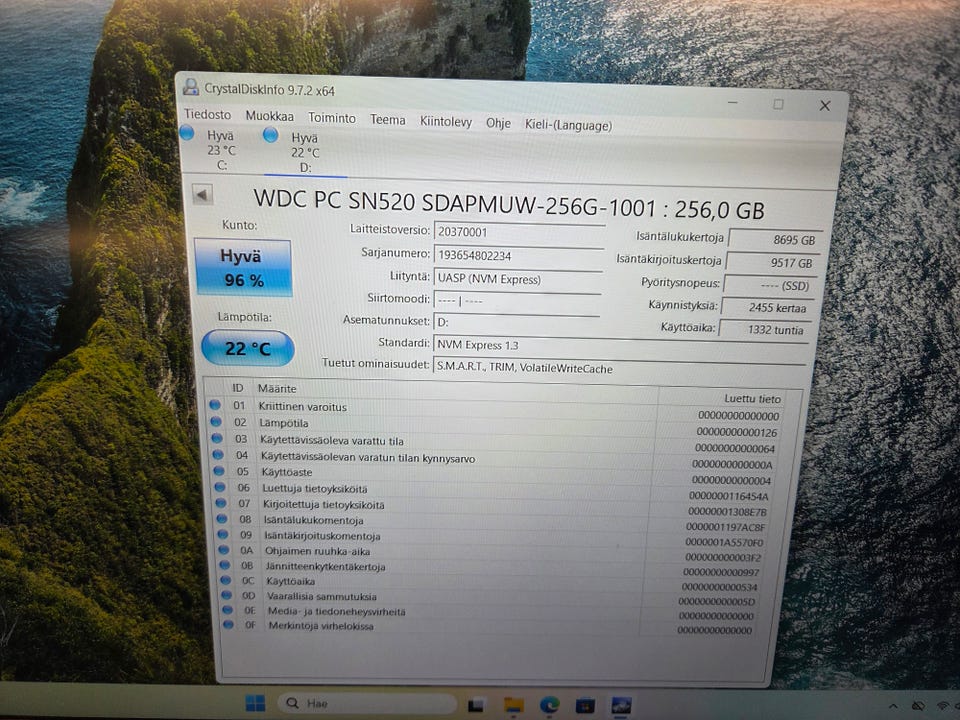Viewport: 960px width, 720px height.
Task: Select the Ohjaimen ruuhka-aika row
Action: (x=495, y=553)
